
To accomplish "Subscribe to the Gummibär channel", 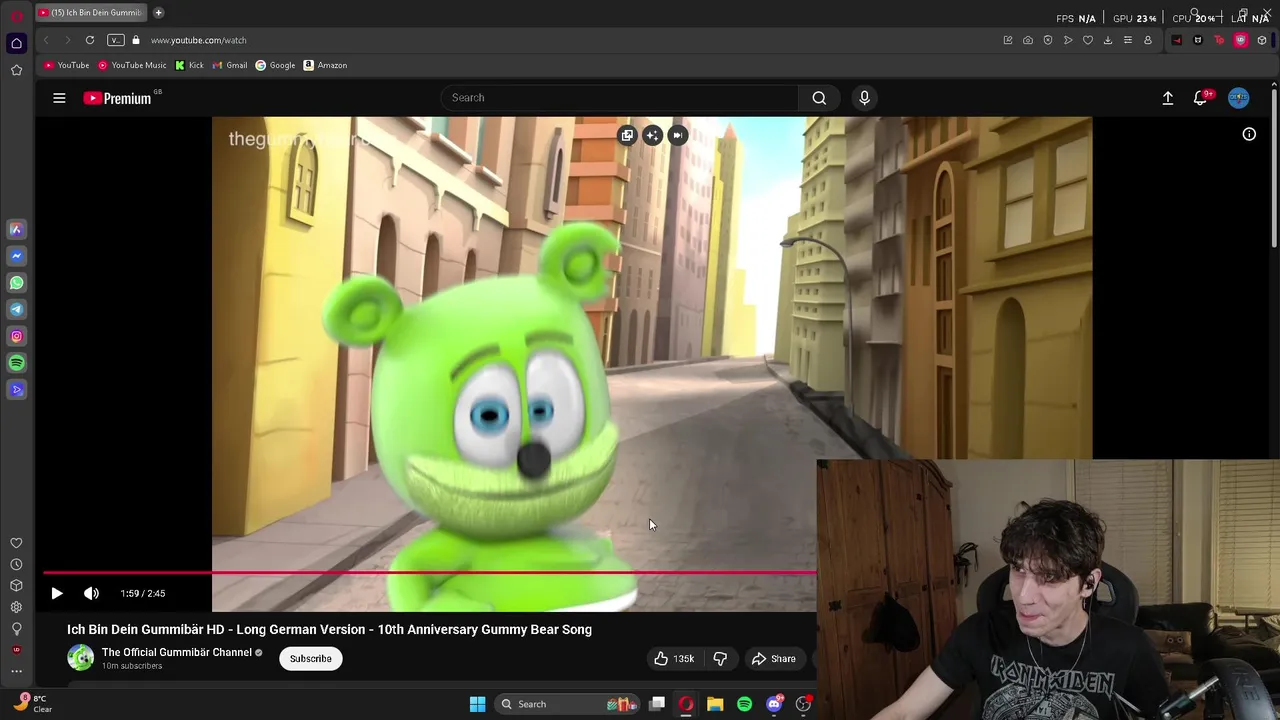I will (x=311, y=658).
